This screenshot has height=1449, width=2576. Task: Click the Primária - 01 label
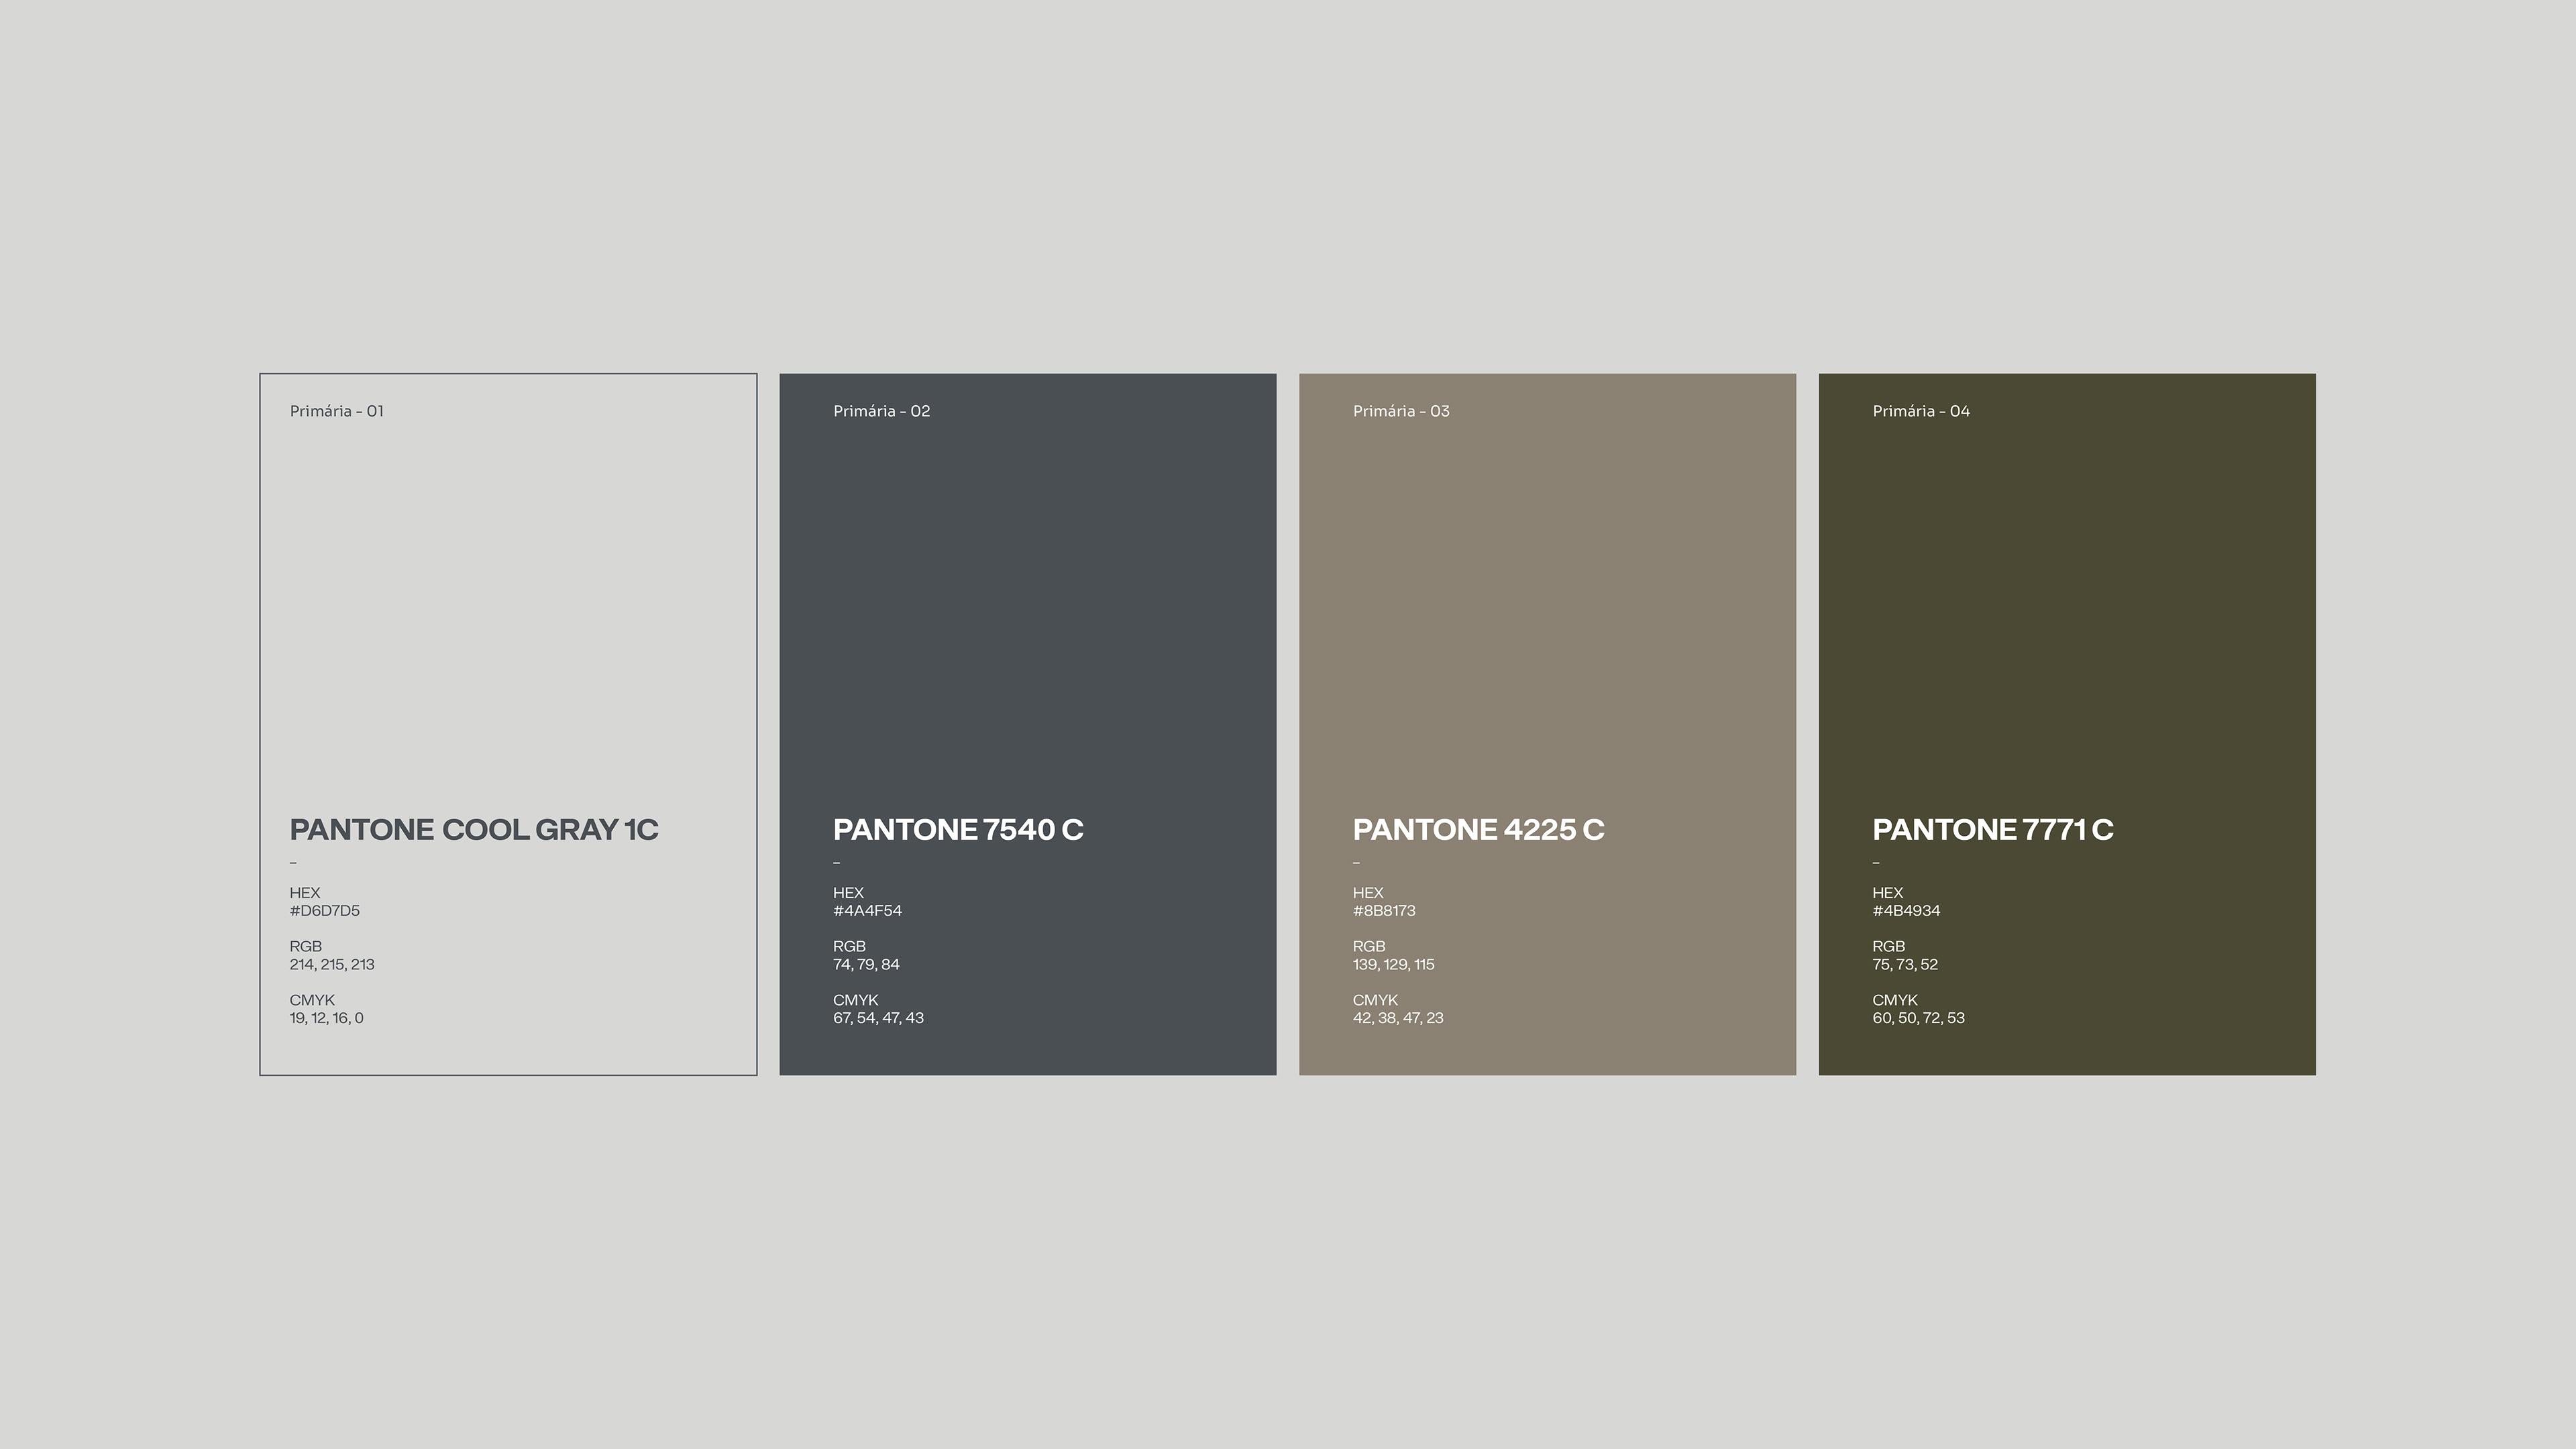click(x=337, y=411)
